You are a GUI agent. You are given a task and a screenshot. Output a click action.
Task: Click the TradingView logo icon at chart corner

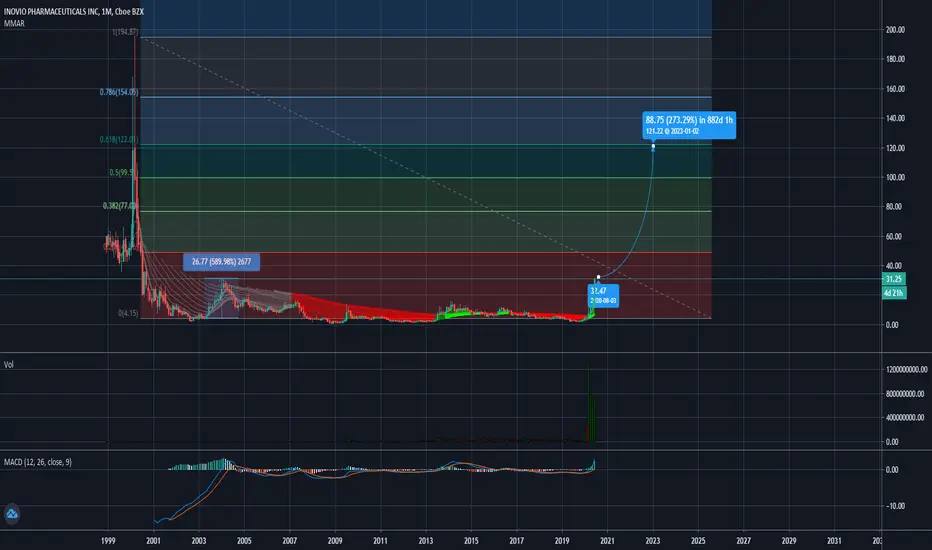pyautogui.click(x=12, y=514)
